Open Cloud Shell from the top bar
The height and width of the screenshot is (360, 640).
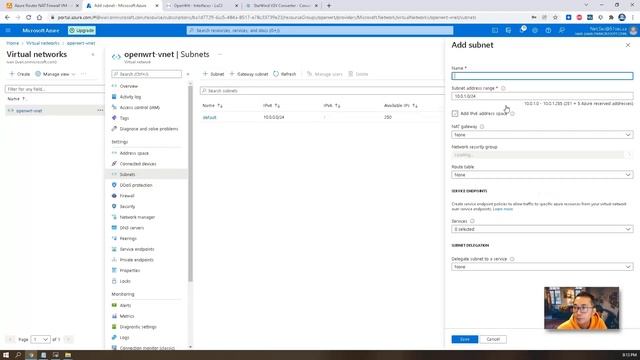click(495, 30)
